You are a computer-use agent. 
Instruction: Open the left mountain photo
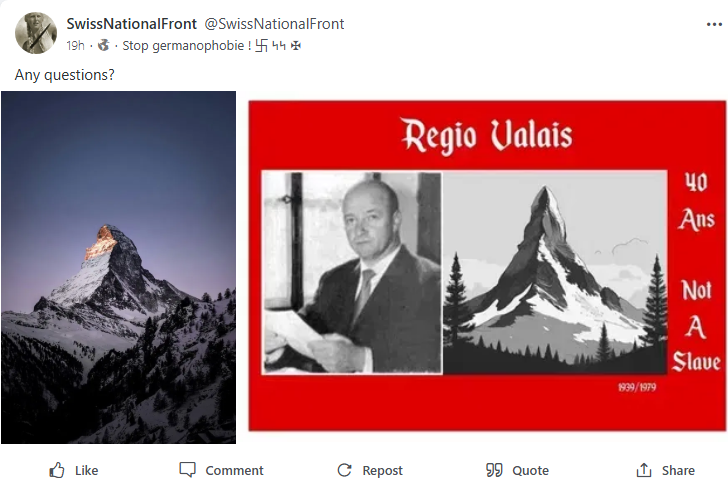point(118,267)
